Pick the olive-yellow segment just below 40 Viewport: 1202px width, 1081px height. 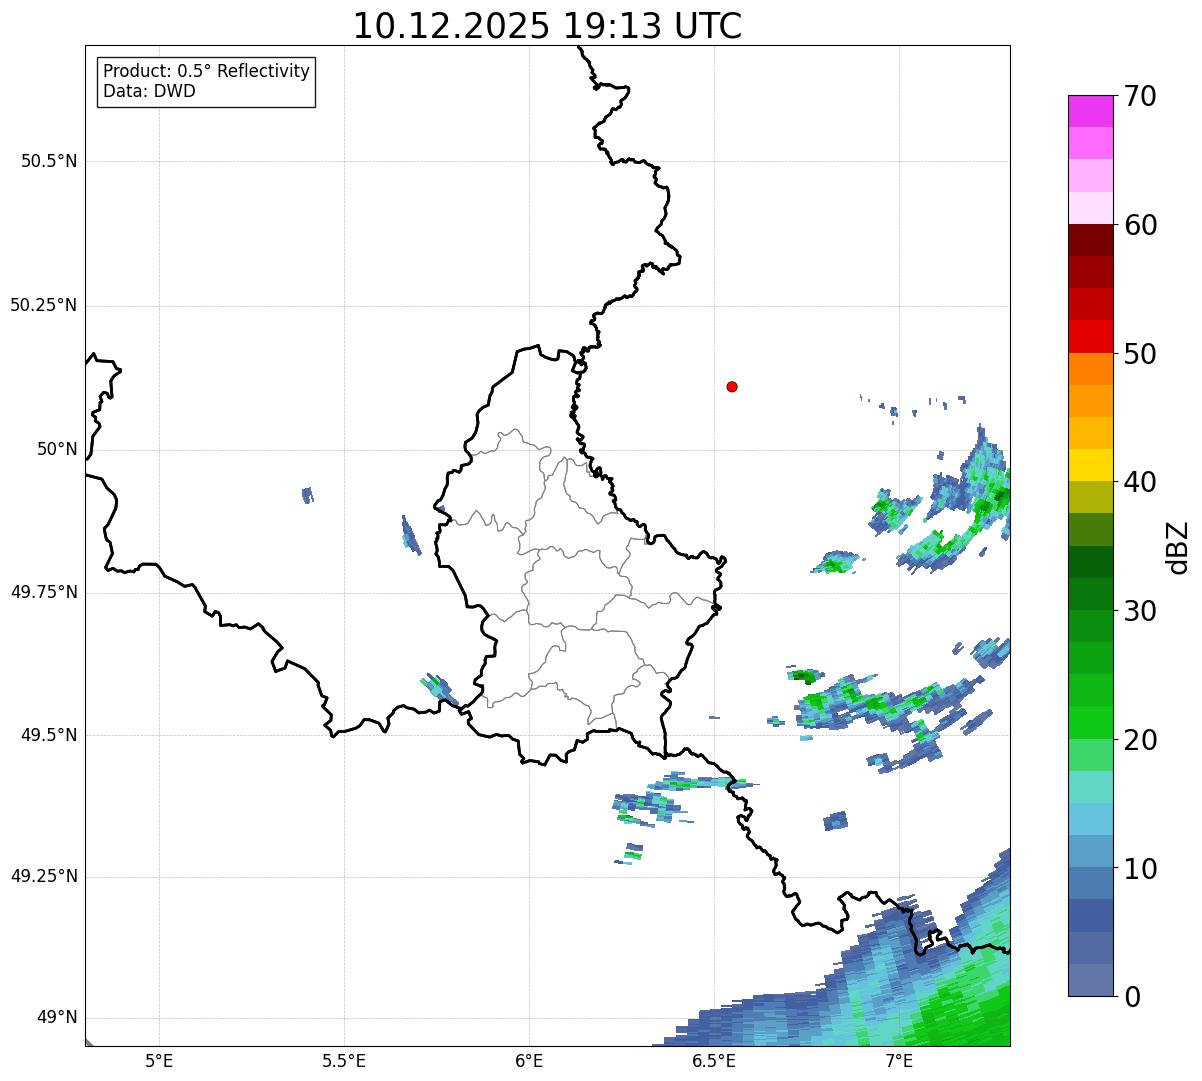pyautogui.click(x=1090, y=497)
